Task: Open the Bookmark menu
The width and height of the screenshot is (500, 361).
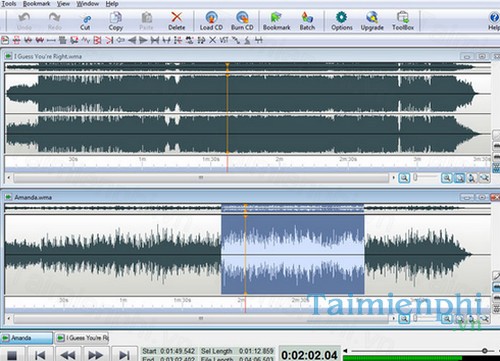Action: (36, 4)
